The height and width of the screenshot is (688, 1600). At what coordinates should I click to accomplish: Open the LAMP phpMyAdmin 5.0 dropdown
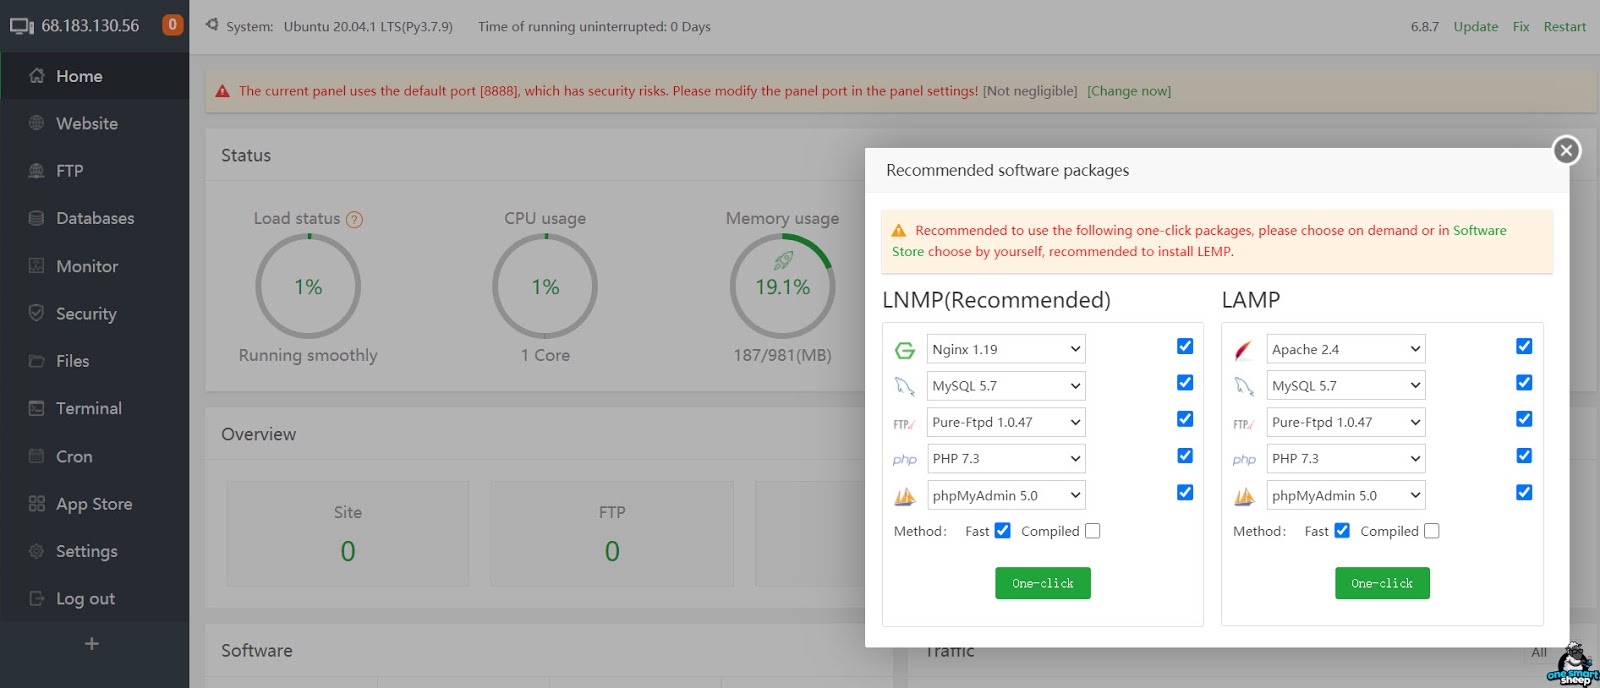pos(1346,495)
